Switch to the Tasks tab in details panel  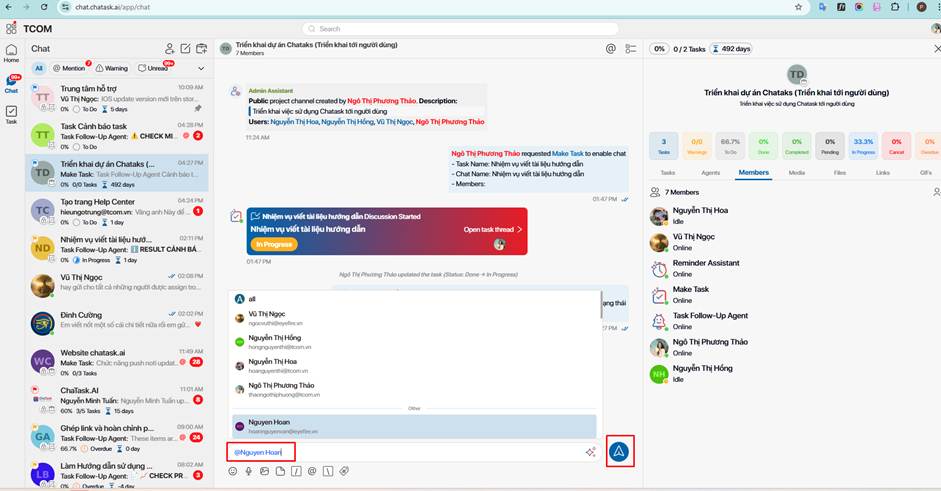point(667,173)
